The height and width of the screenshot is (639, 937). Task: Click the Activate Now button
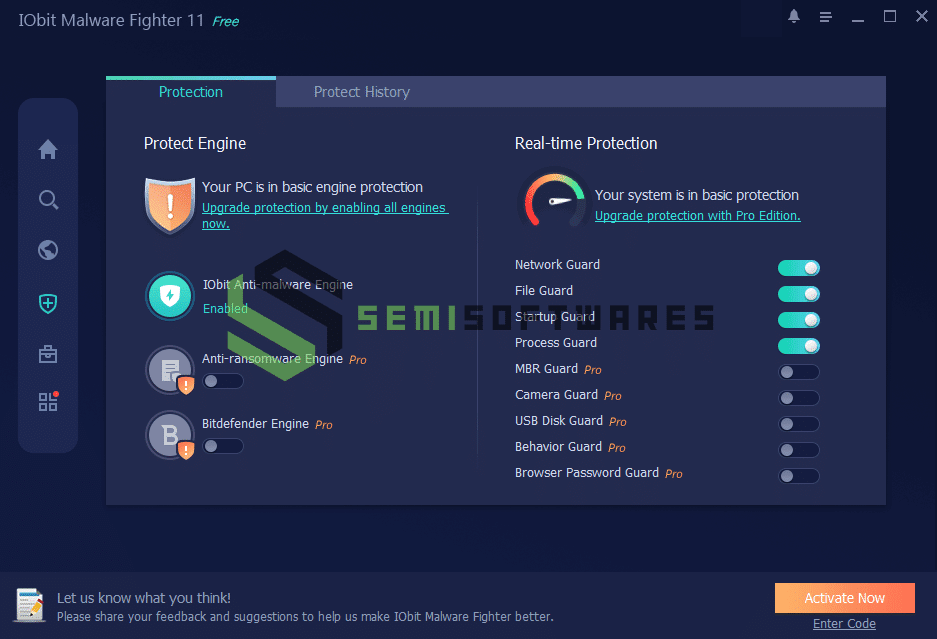click(x=844, y=598)
